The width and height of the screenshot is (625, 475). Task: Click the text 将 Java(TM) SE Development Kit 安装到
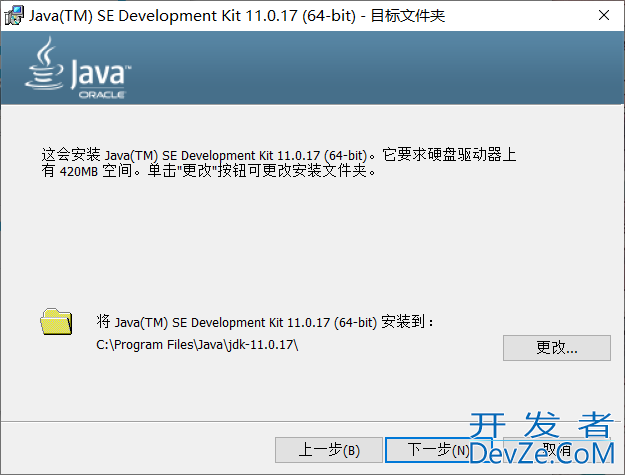[x=264, y=322]
